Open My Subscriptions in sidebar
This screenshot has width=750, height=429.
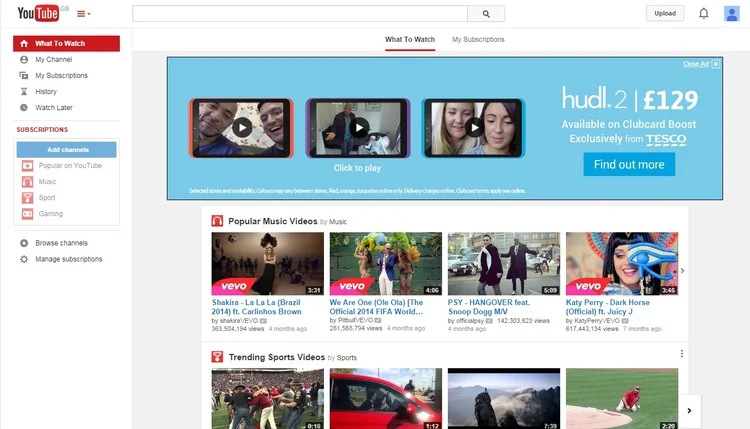[61, 76]
